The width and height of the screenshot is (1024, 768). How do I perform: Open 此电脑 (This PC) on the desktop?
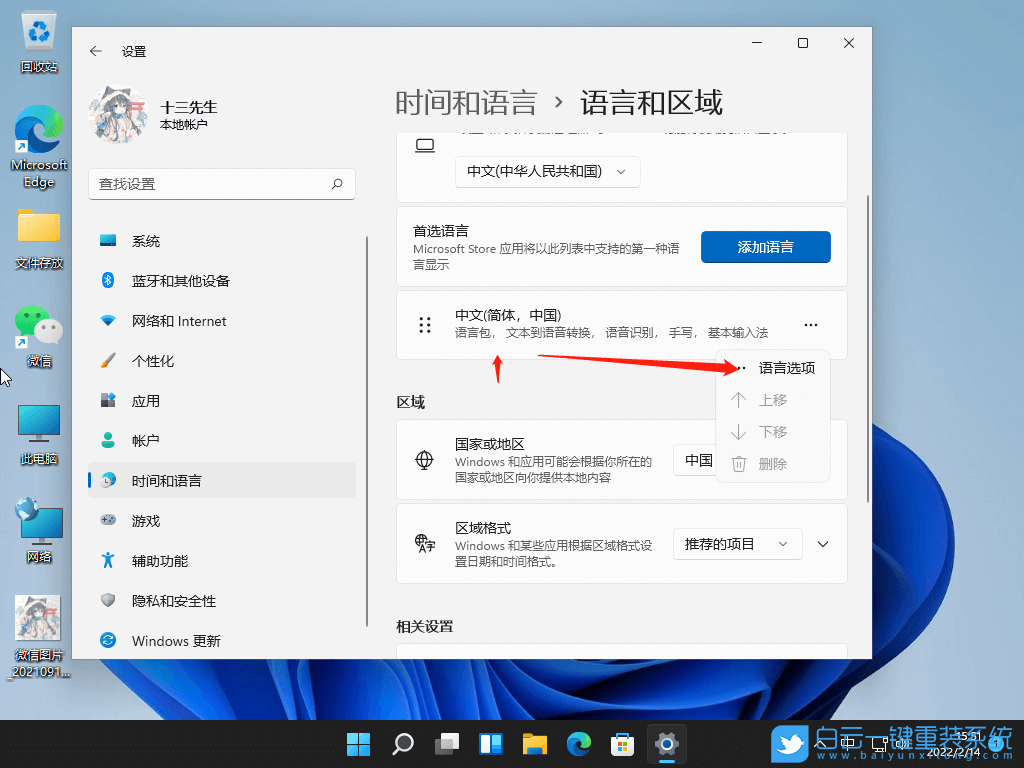[38, 425]
